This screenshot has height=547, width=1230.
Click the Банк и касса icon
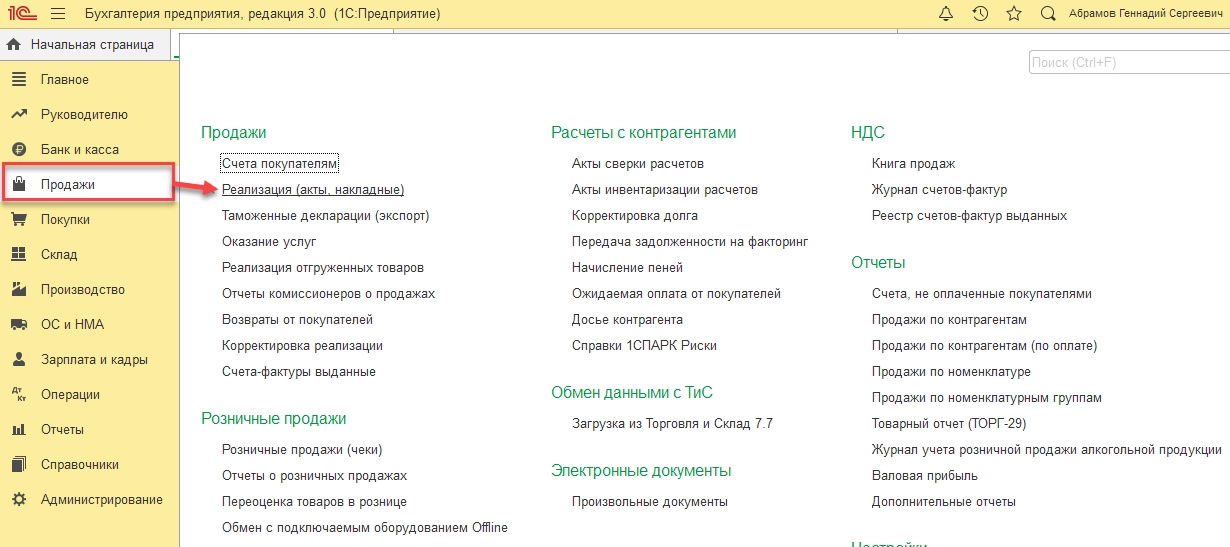18,150
